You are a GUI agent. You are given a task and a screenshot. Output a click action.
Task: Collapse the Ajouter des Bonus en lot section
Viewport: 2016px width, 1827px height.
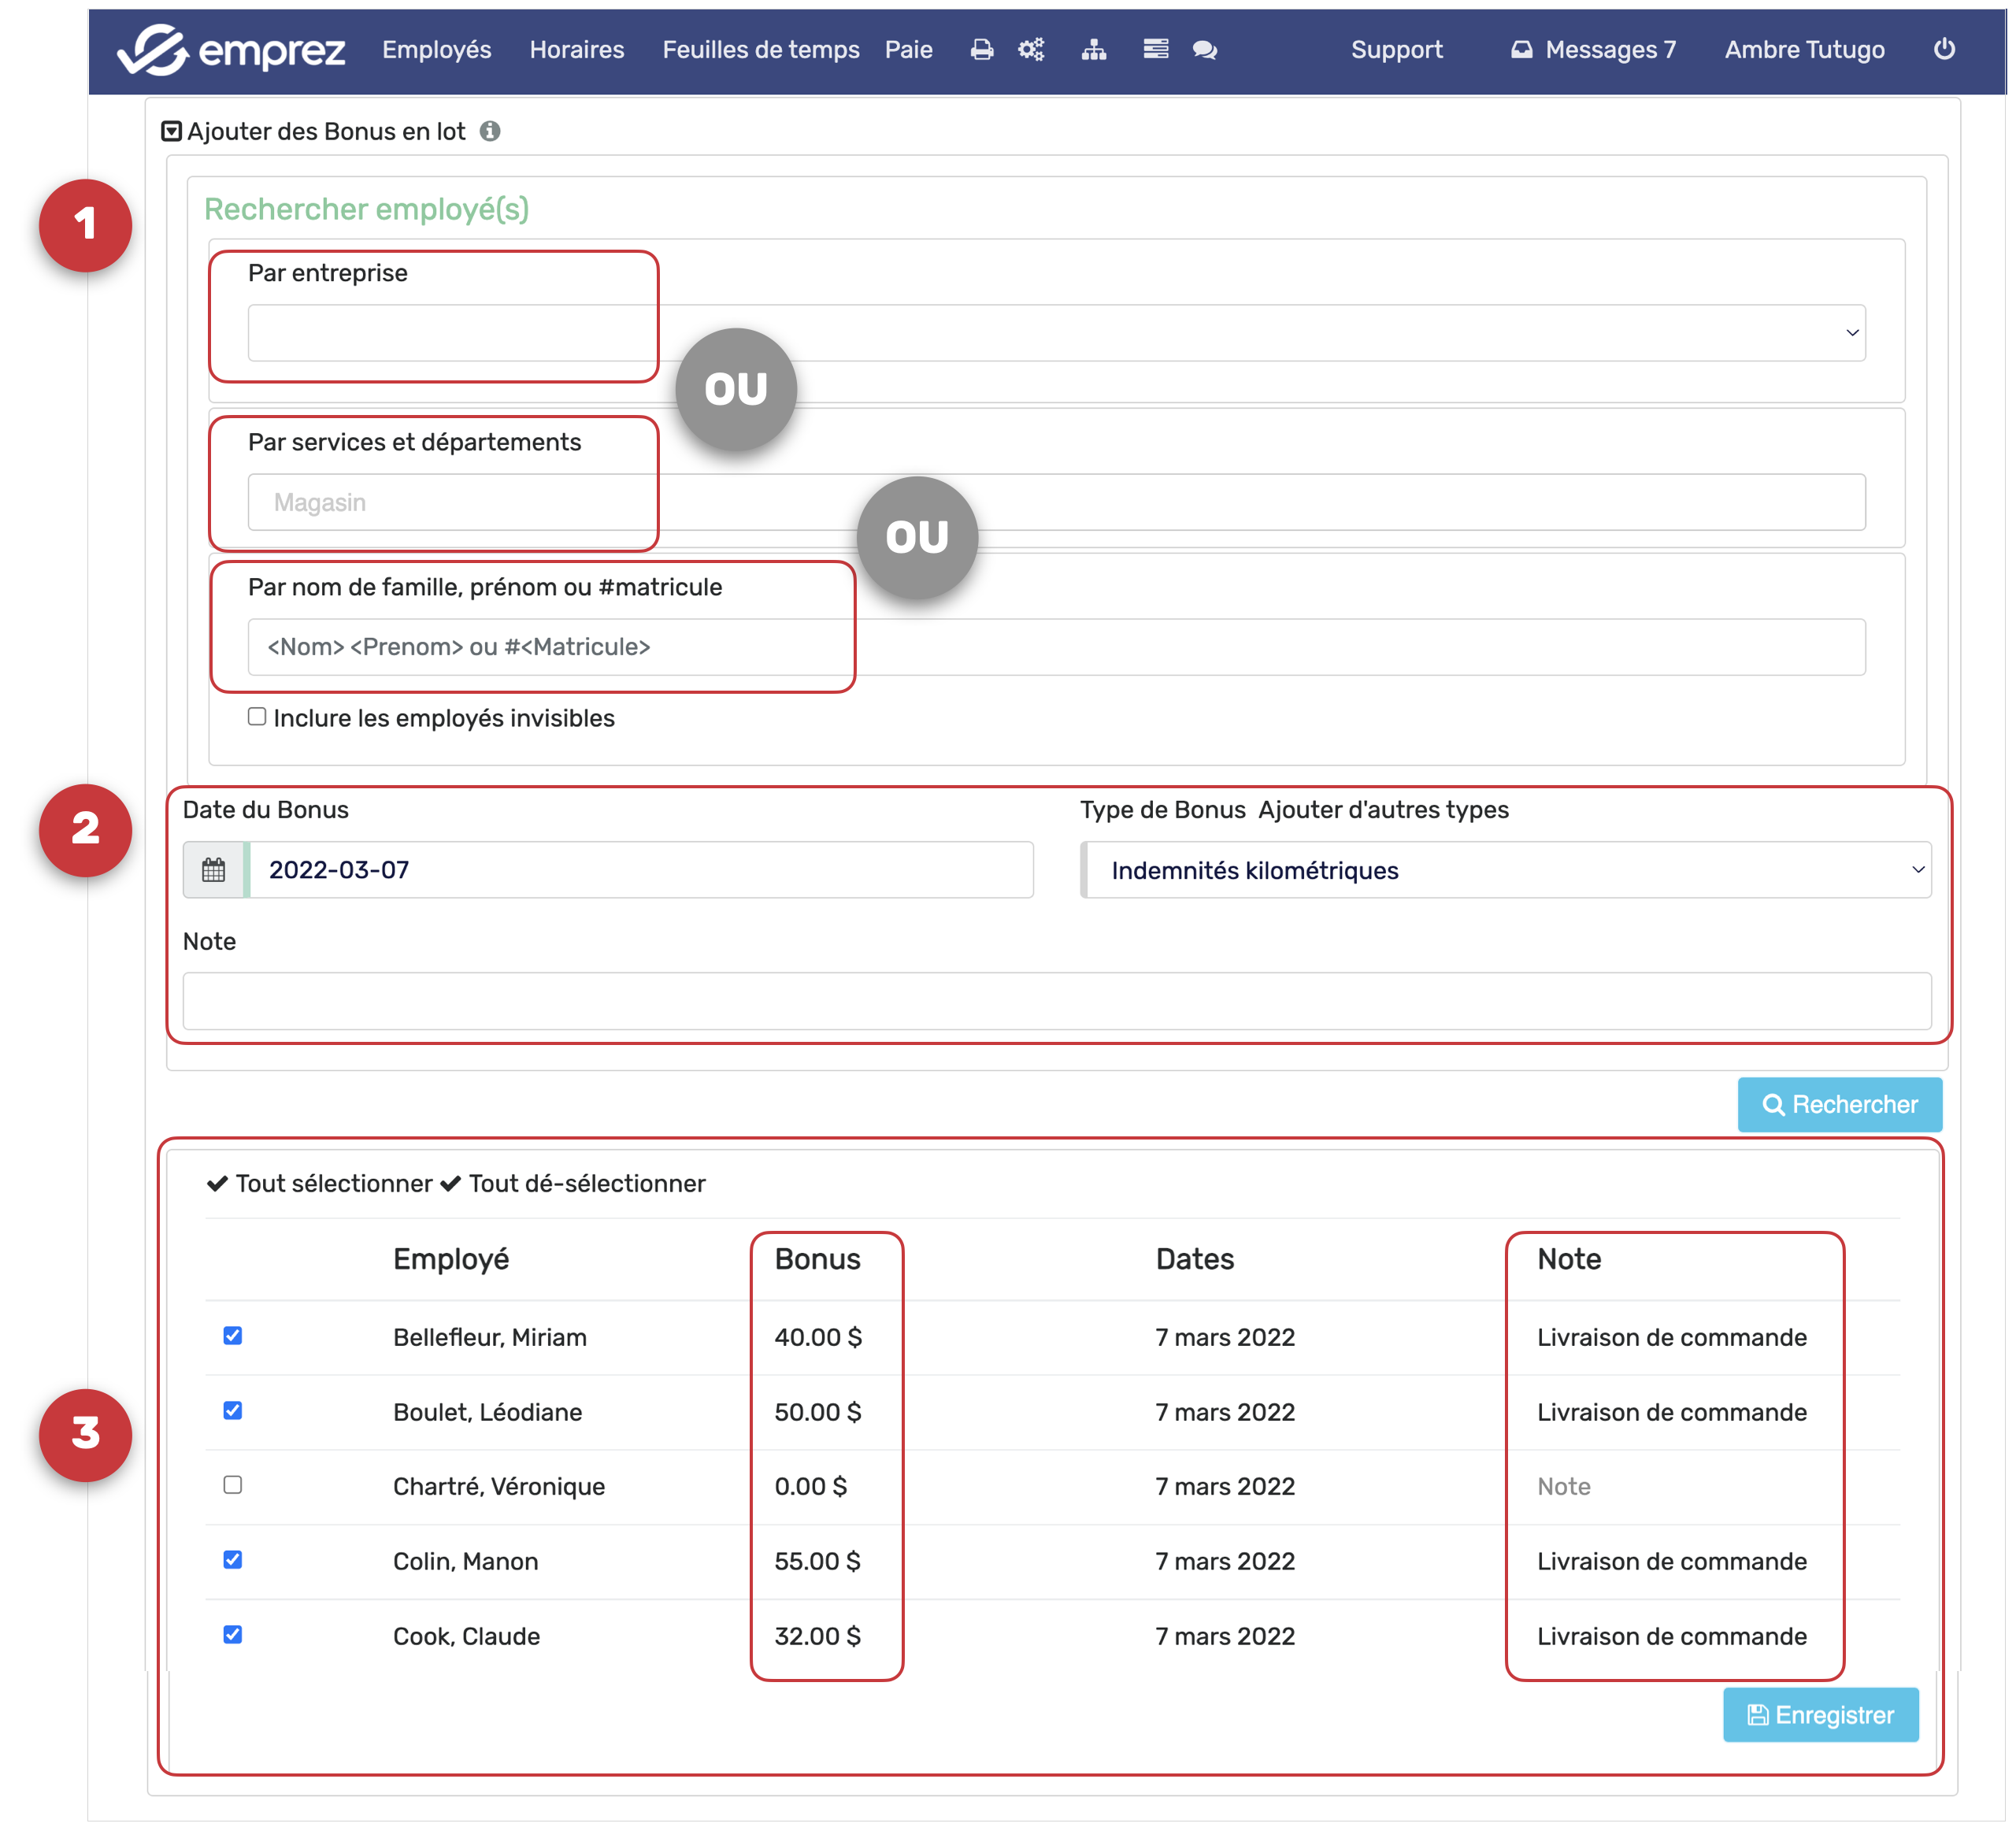pyautogui.click(x=172, y=132)
